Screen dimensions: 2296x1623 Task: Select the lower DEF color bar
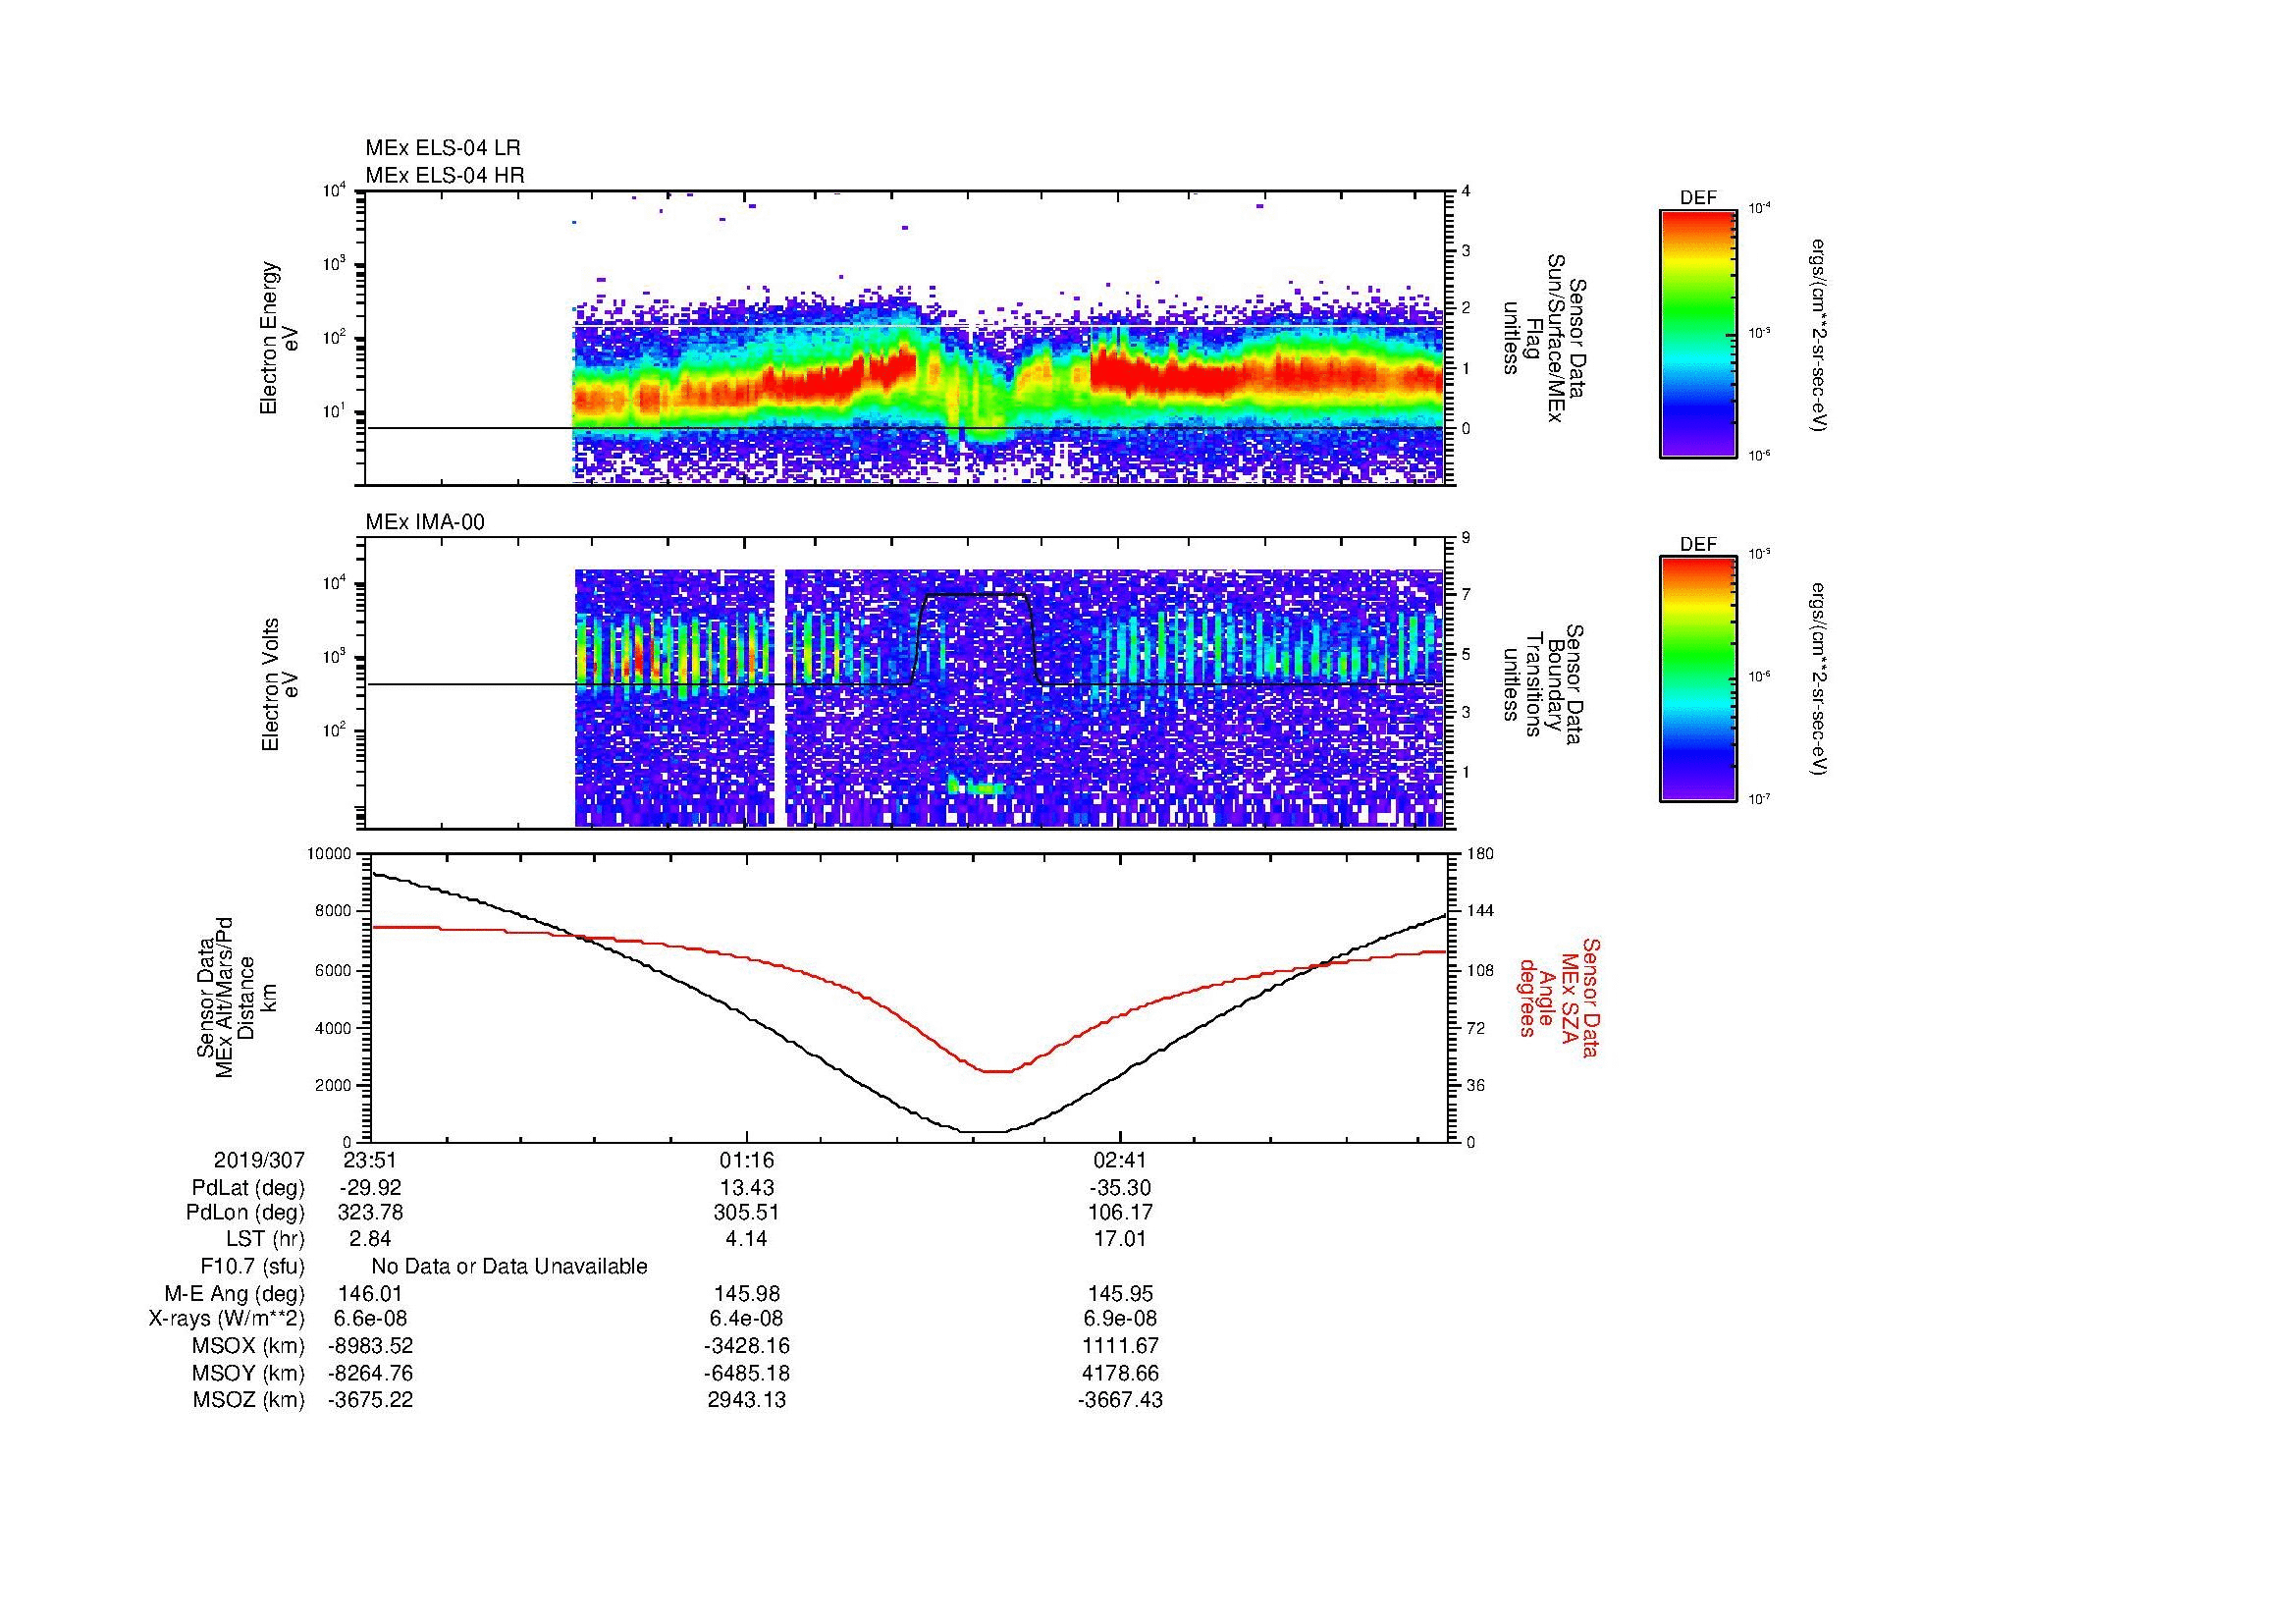click(1697, 679)
